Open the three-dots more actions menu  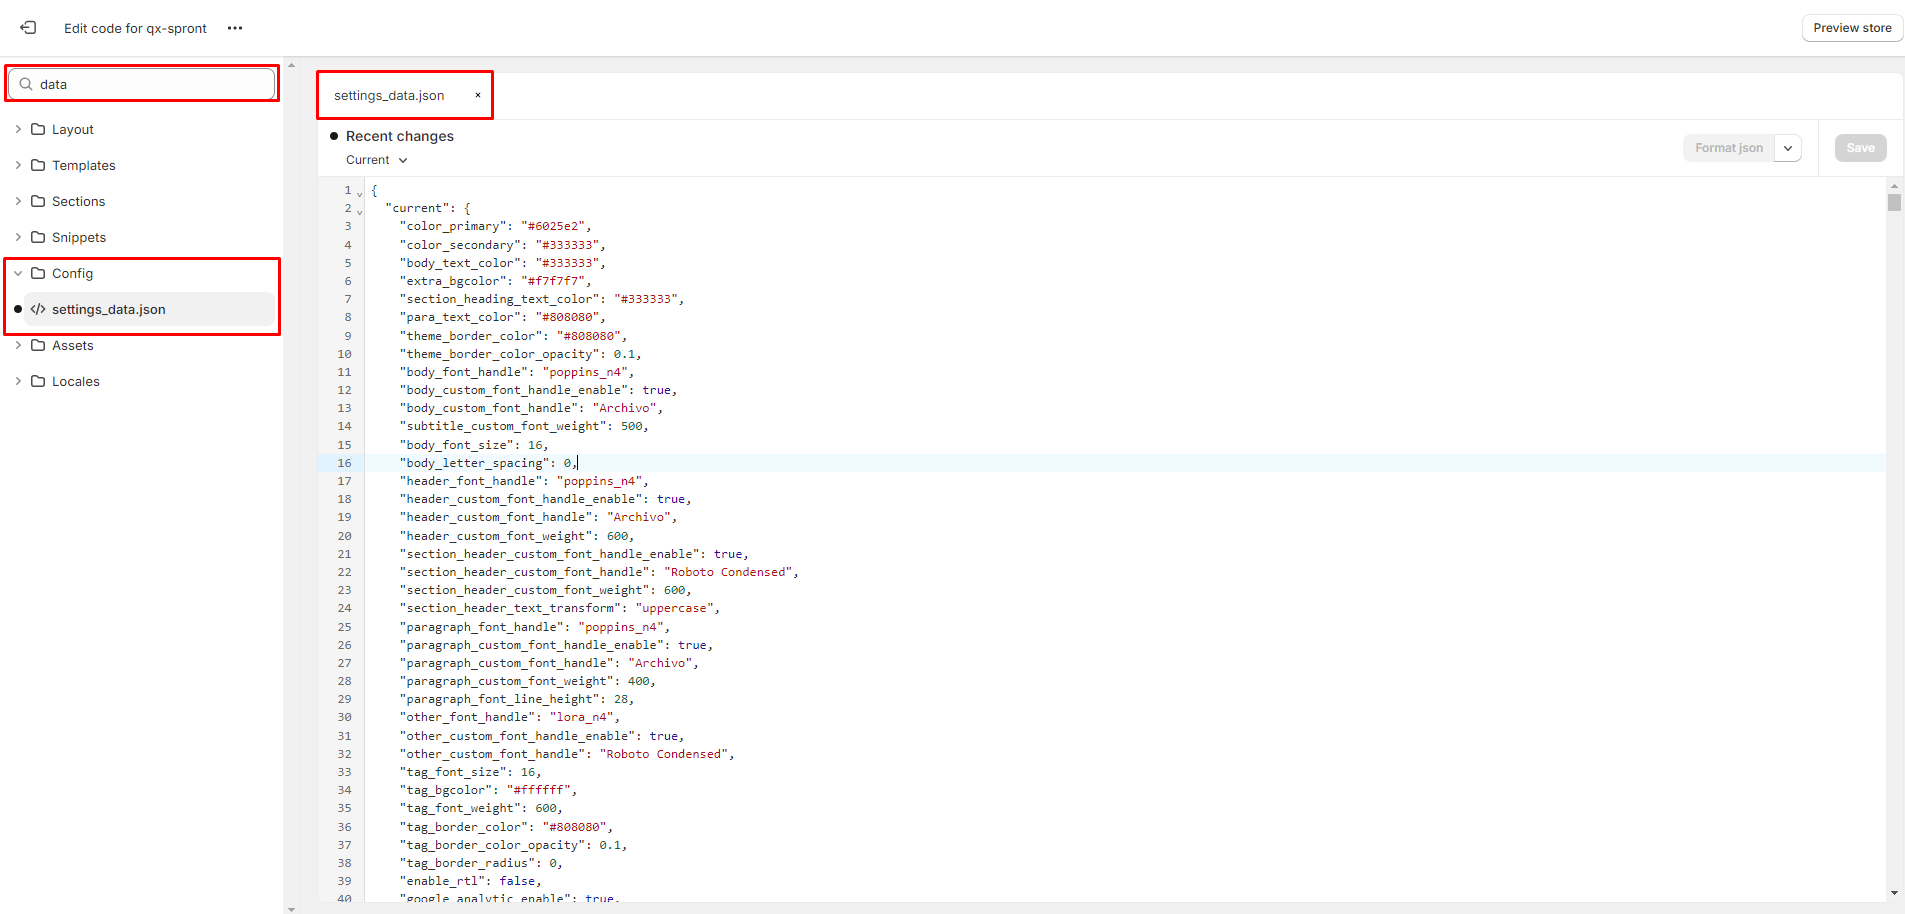(x=235, y=28)
